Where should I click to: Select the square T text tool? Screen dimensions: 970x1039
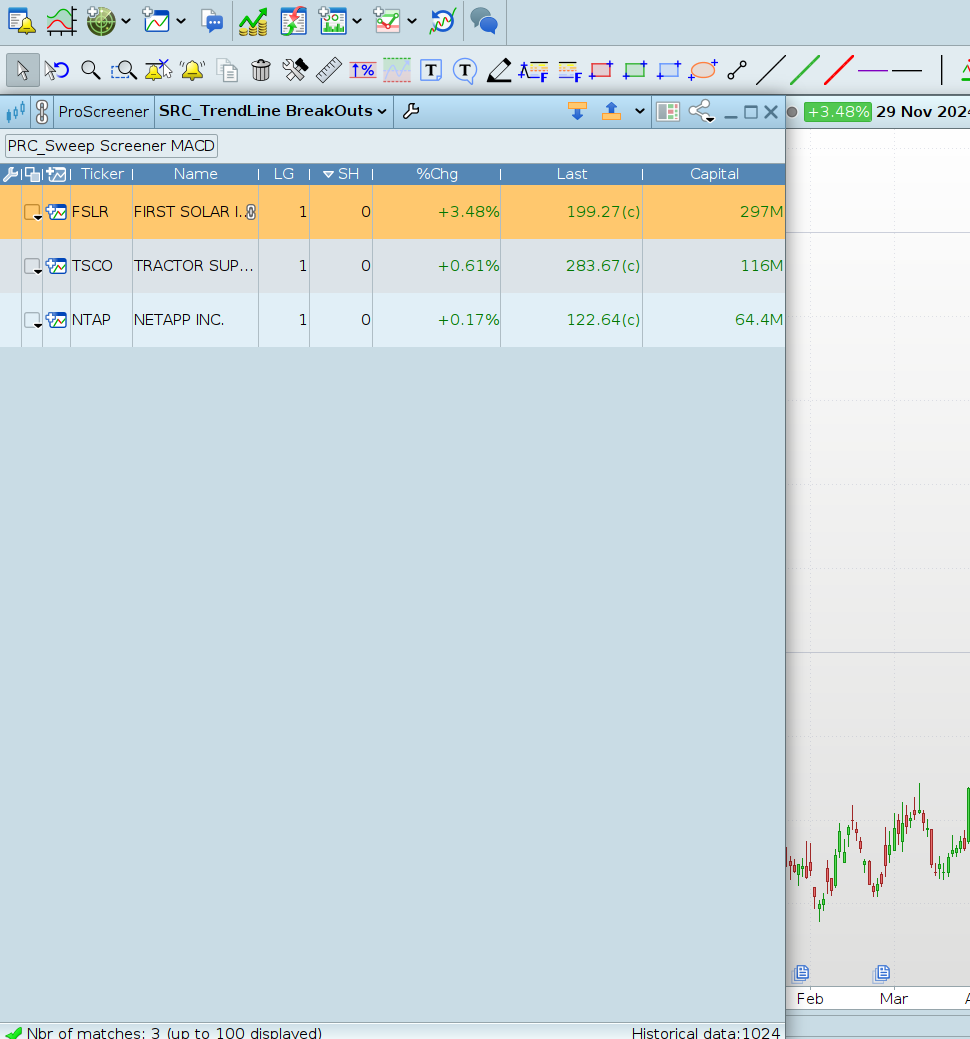(x=431, y=70)
